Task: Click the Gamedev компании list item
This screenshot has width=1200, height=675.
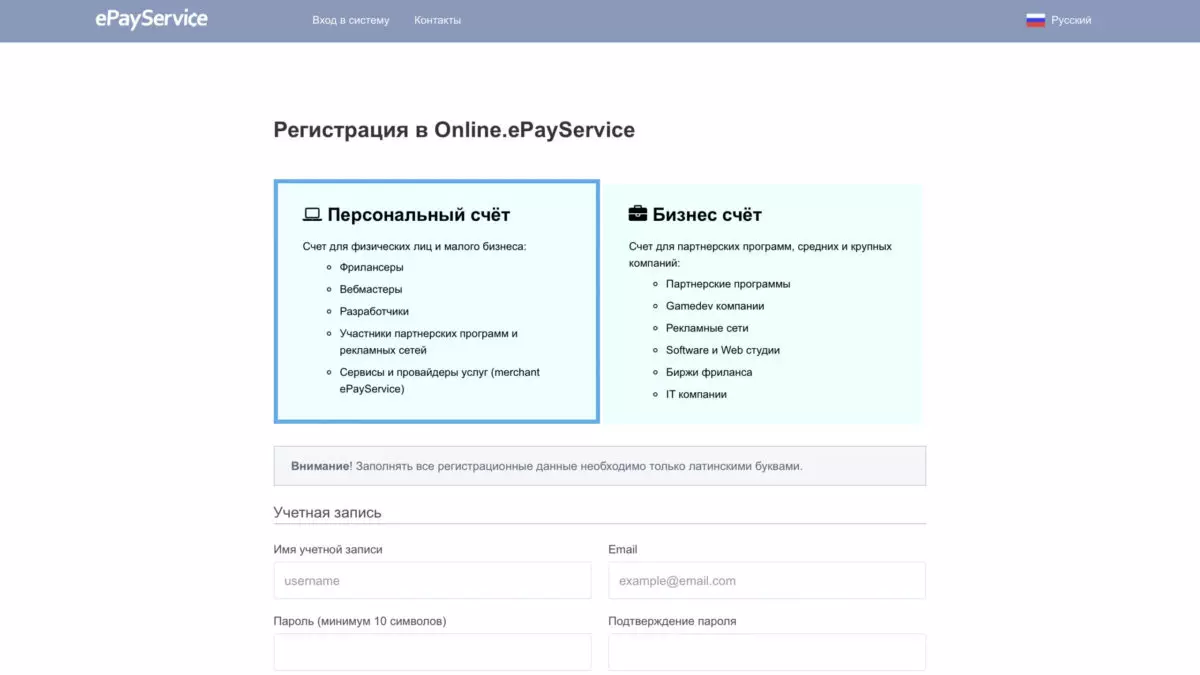Action: 715,306
